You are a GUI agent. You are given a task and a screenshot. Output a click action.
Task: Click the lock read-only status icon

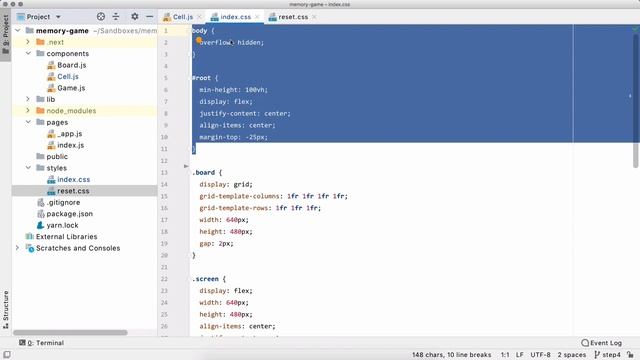coord(631,355)
